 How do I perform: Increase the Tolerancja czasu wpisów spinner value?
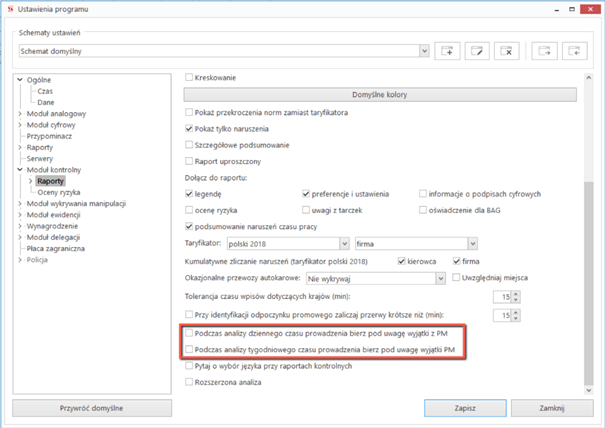(x=516, y=293)
